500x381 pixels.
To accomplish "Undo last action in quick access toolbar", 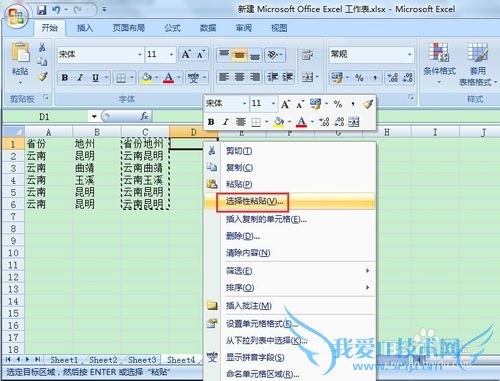I will pyautogui.click(x=56, y=10).
